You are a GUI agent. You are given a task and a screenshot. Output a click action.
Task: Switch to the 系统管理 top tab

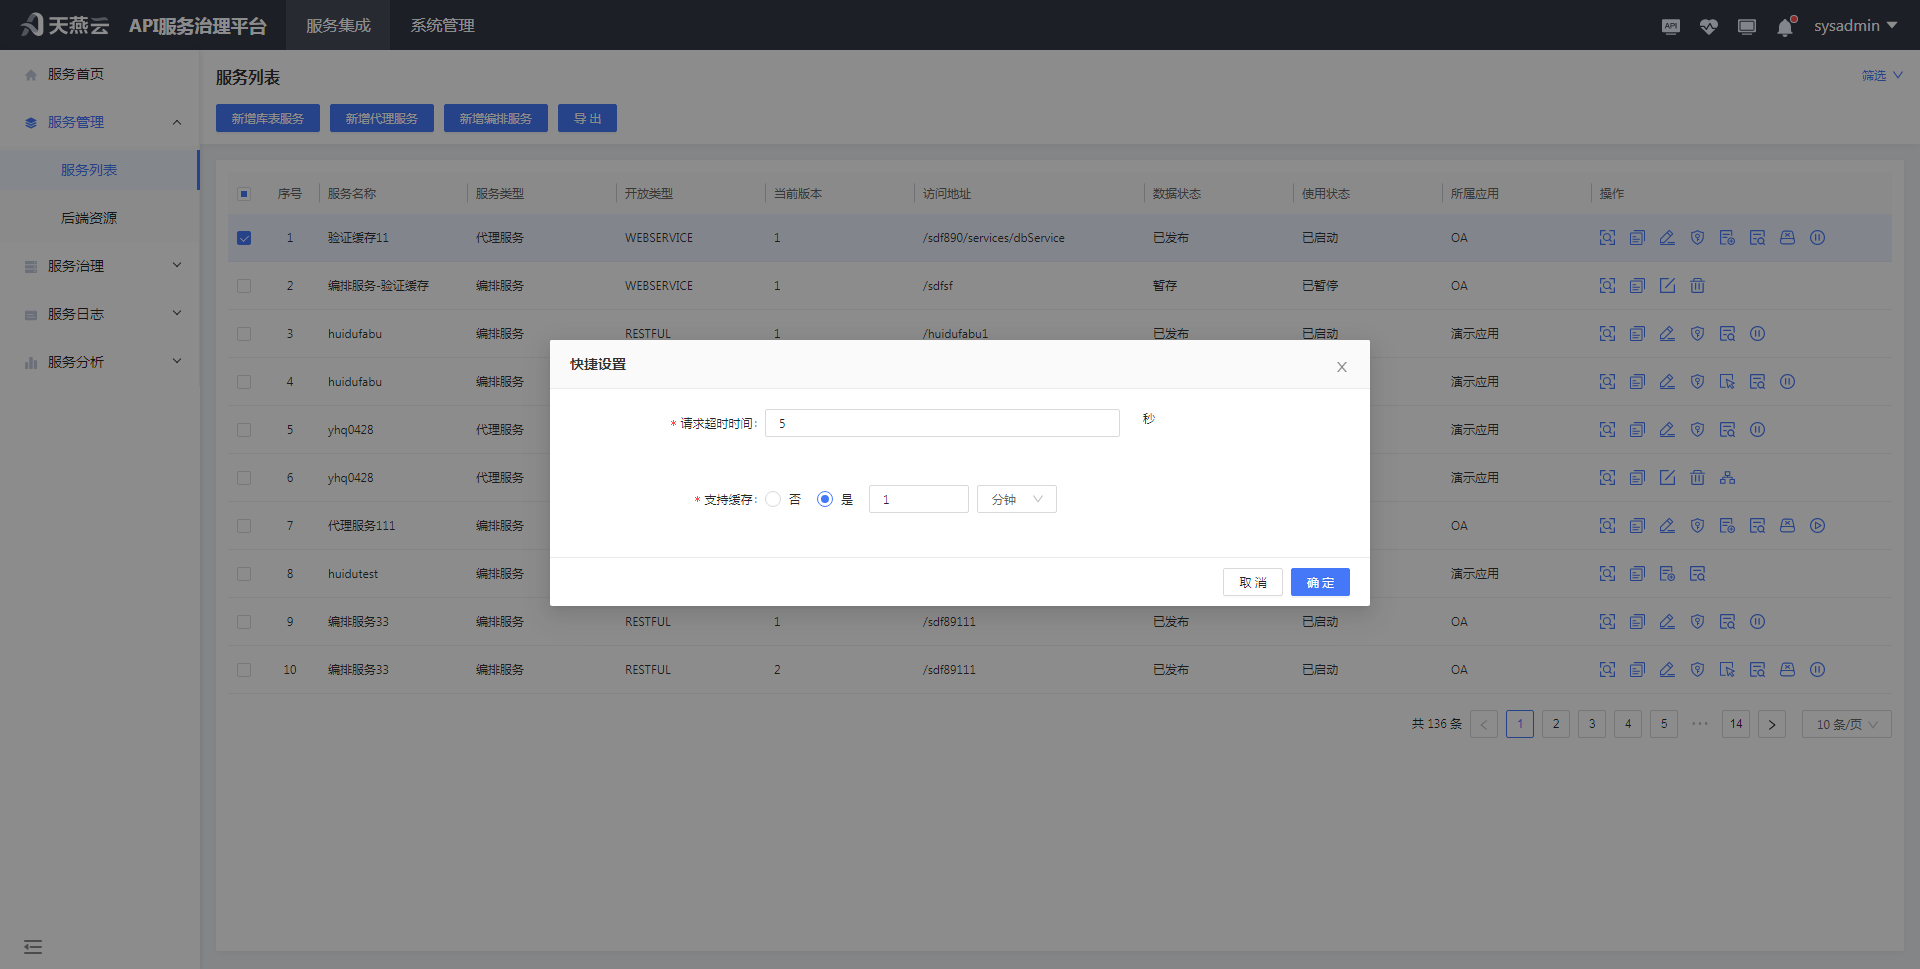(442, 26)
